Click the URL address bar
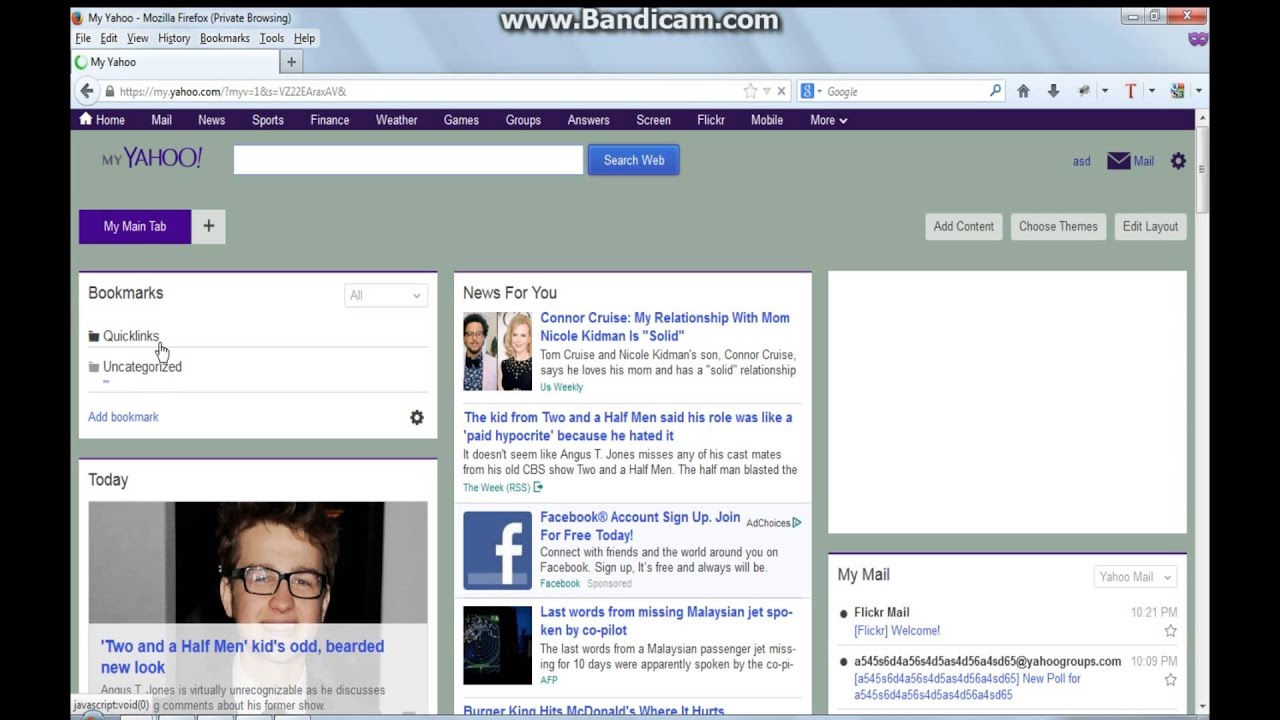 430,91
